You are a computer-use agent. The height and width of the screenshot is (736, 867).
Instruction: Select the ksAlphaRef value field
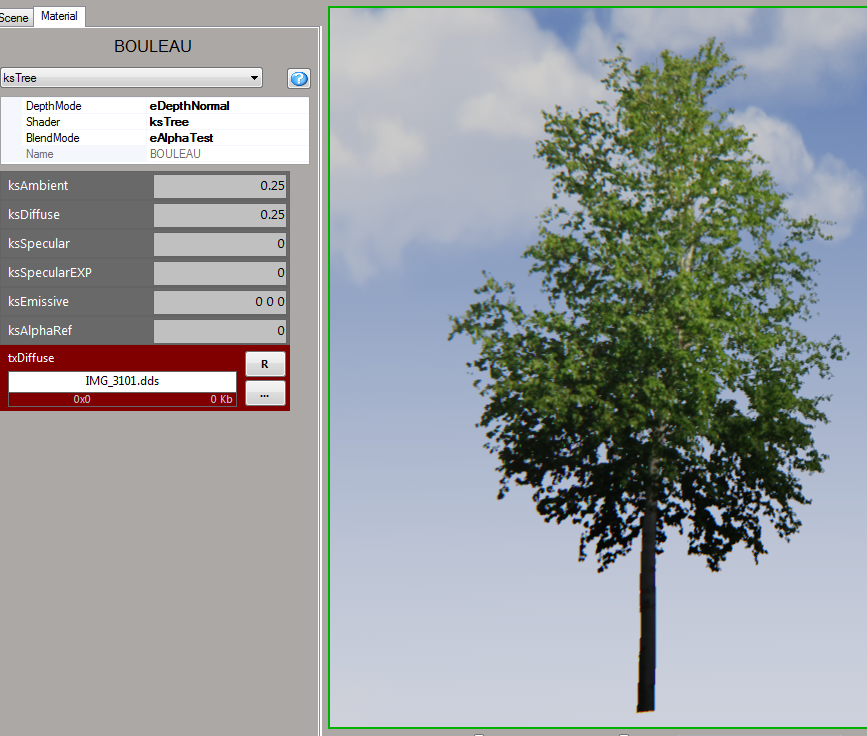[x=220, y=331]
